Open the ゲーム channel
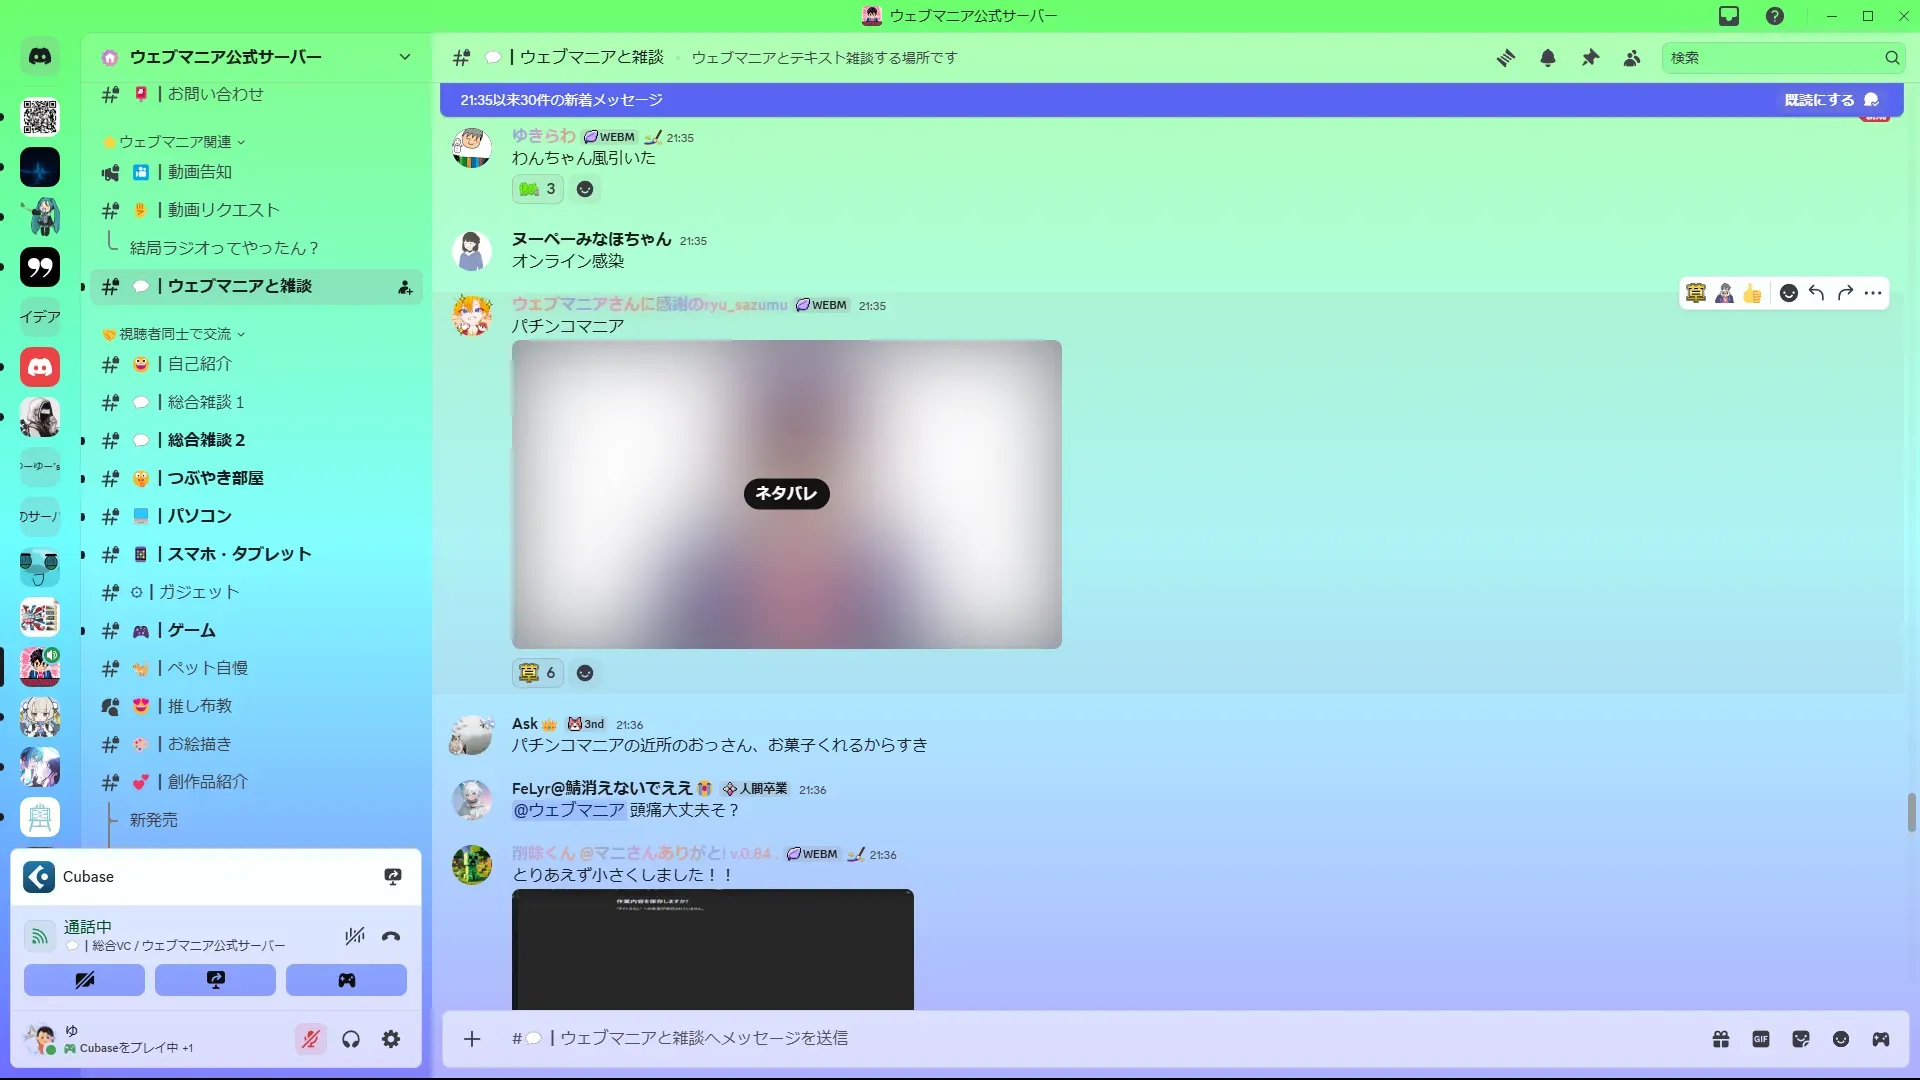This screenshot has width=1920, height=1080. (x=191, y=630)
